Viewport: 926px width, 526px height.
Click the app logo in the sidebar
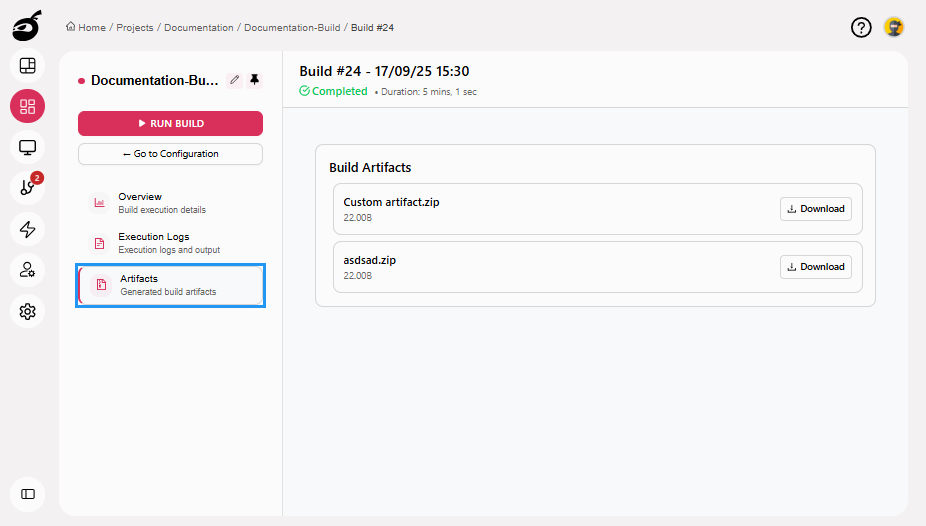click(27, 26)
